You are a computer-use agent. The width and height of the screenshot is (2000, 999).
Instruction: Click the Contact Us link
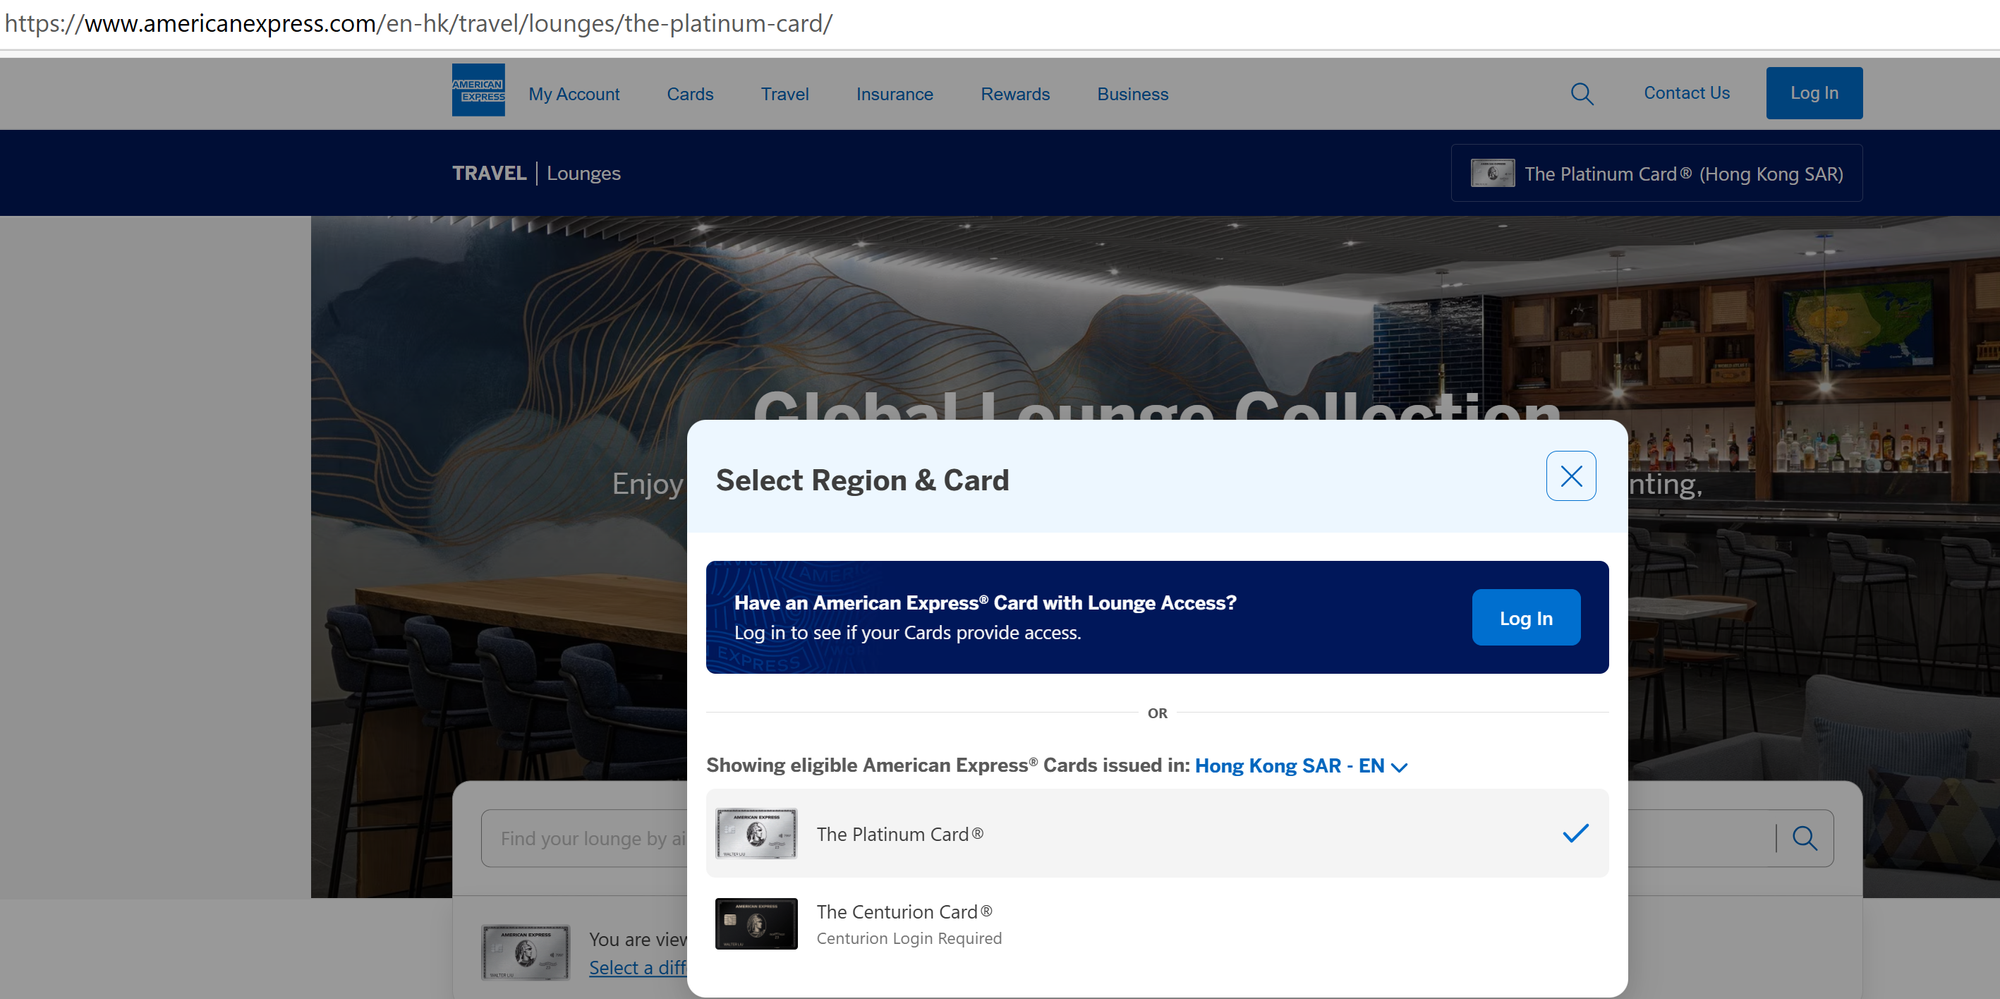click(x=1687, y=93)
